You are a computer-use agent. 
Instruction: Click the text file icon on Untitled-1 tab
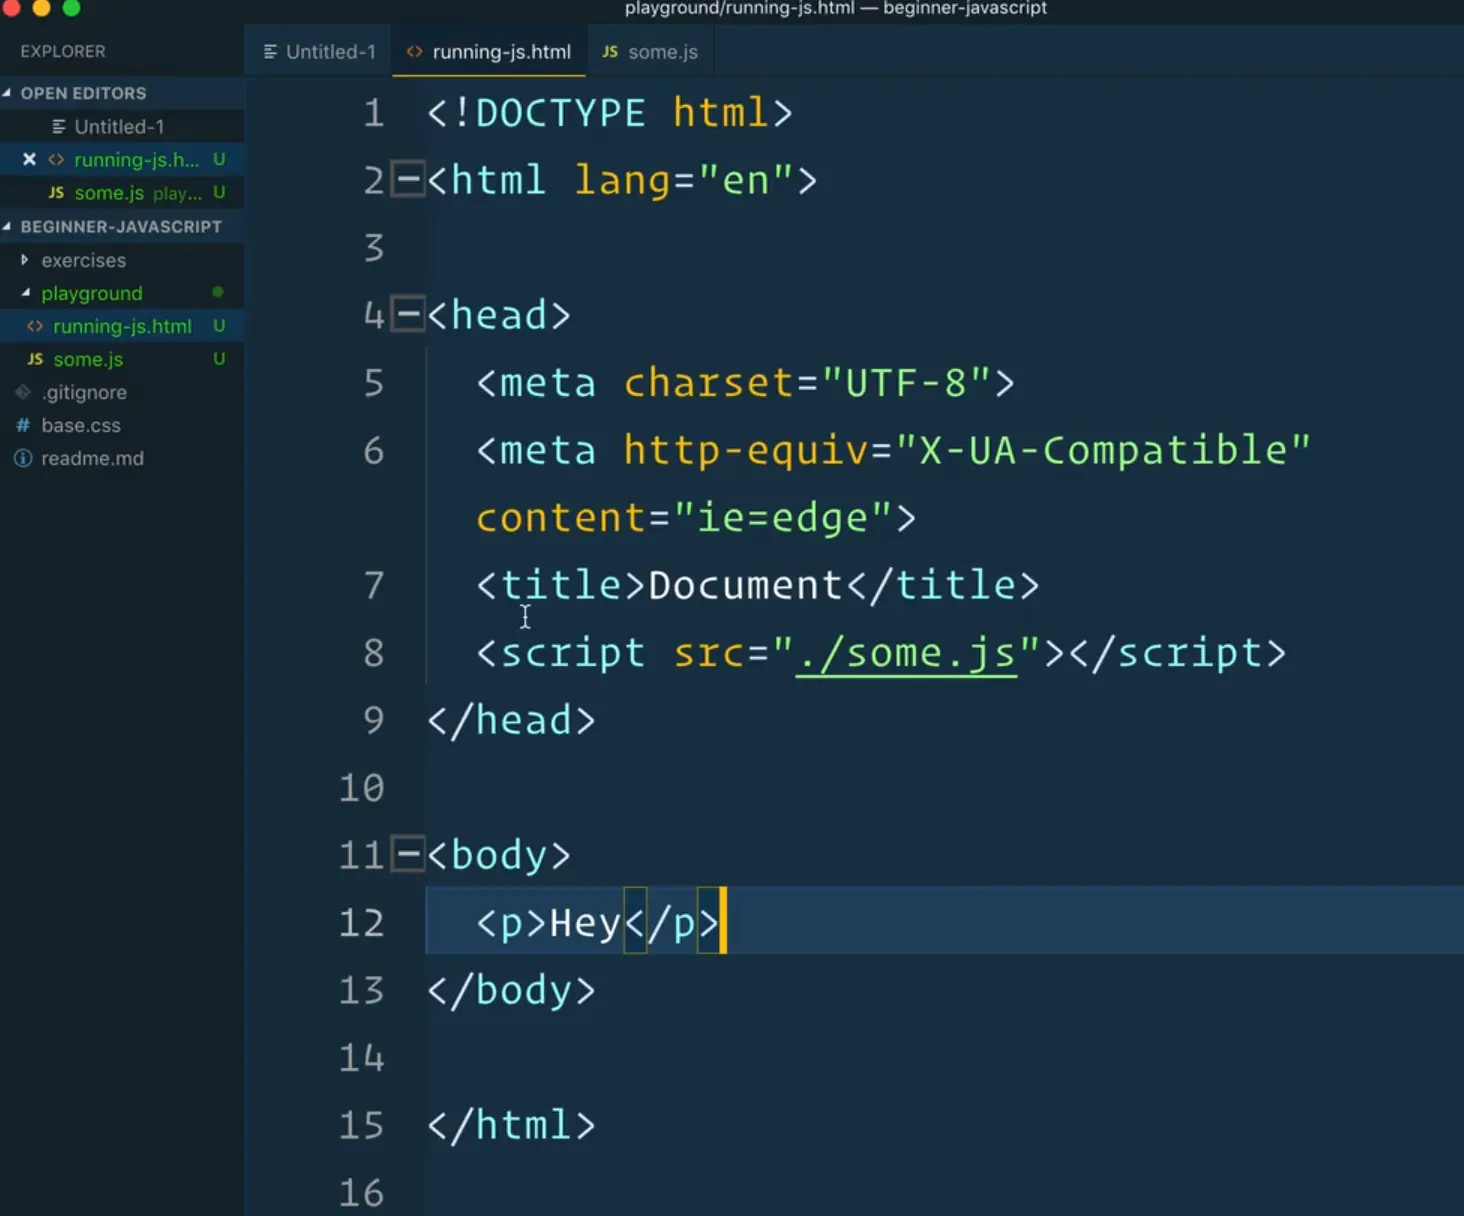(270, 52)
